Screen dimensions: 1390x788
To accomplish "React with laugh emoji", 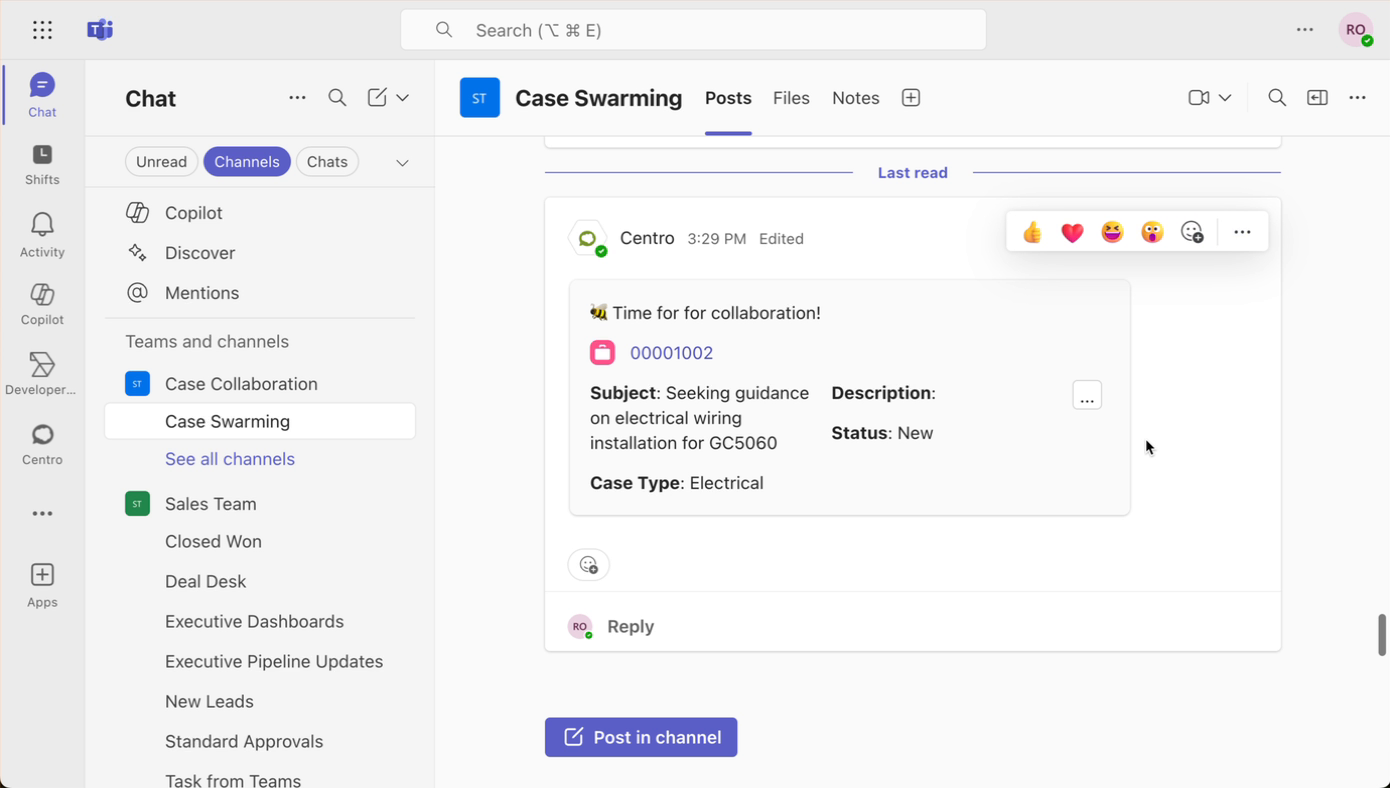I will coord(1112,232).
